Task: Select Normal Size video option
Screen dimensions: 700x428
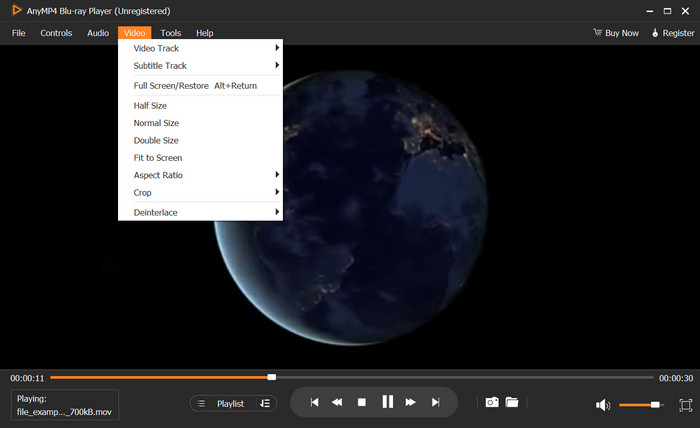Action: (x=200, y=123)
